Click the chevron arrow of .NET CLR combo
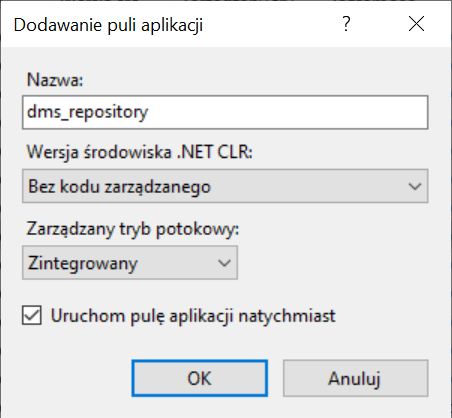The height and width of the screenshot is (418, 452). click(x=415, y=186)
